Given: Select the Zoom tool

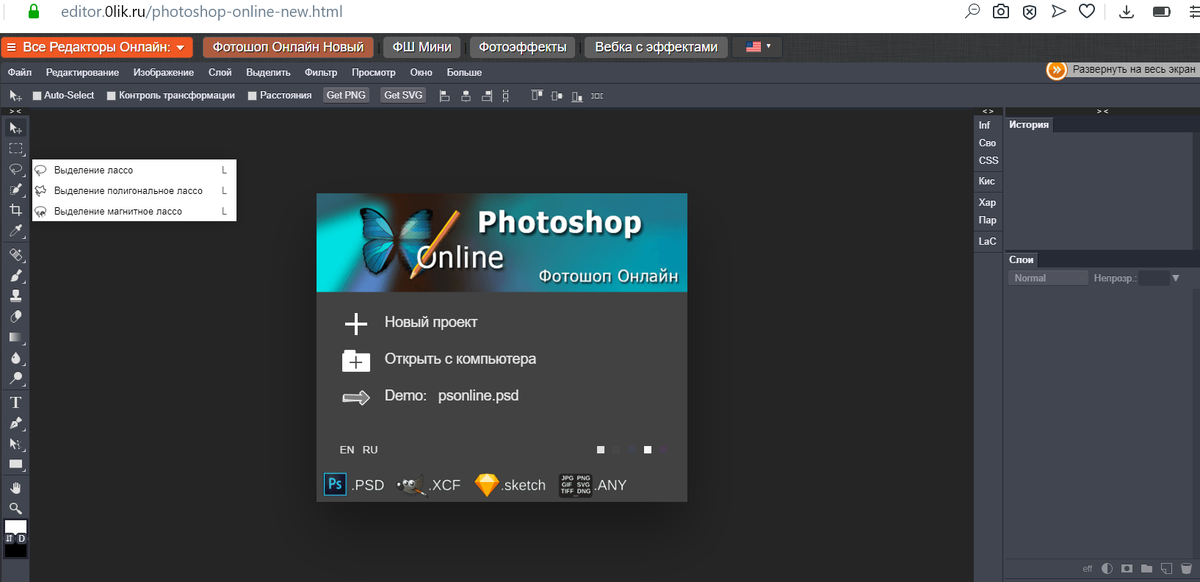Looking at the screenshot, I should click(15, 508).
